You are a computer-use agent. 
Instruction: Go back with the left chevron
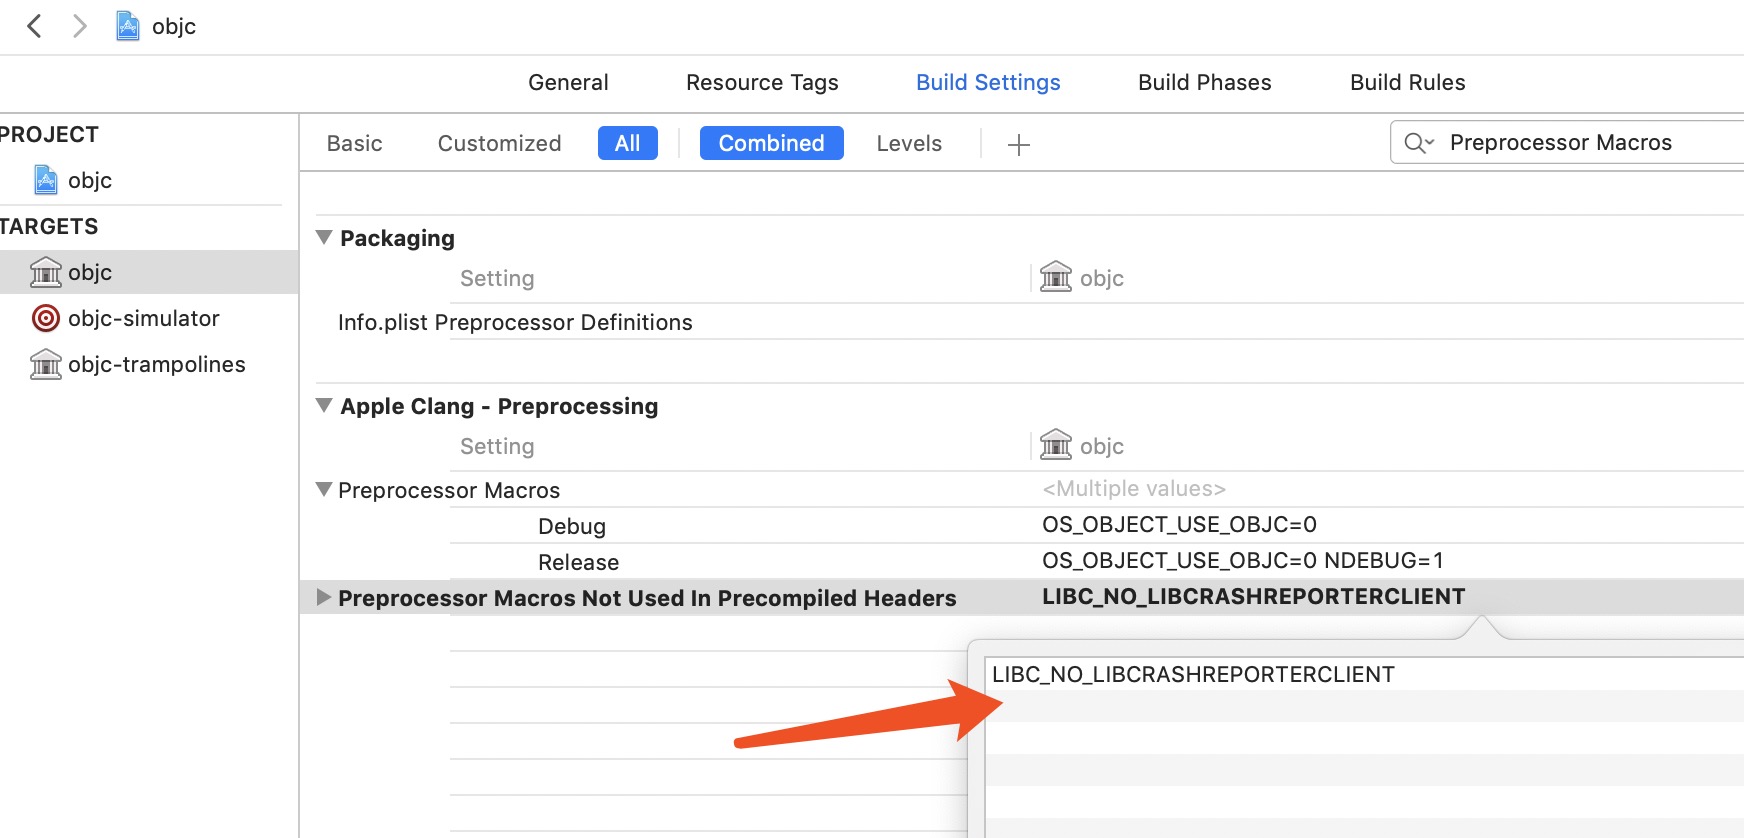click(35, 26)
